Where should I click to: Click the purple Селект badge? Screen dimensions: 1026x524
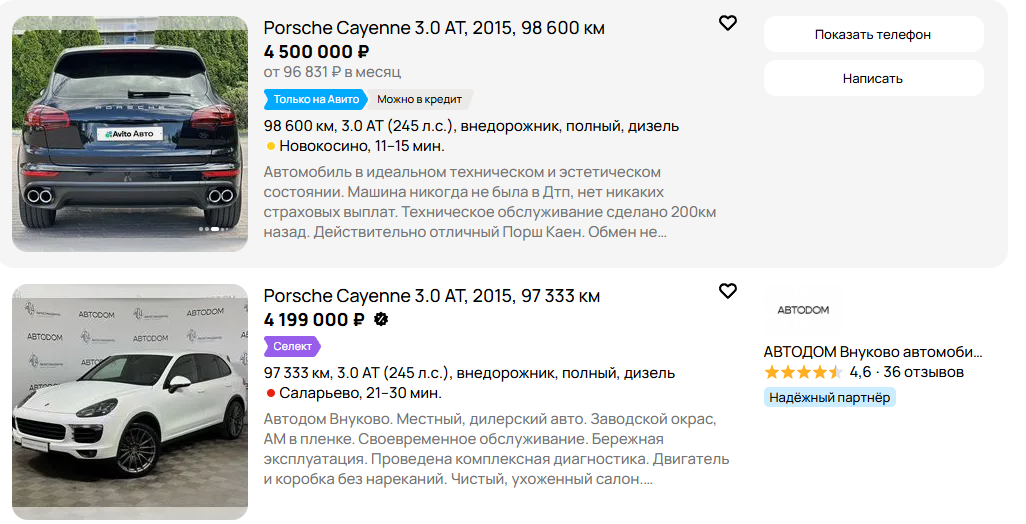293,346
